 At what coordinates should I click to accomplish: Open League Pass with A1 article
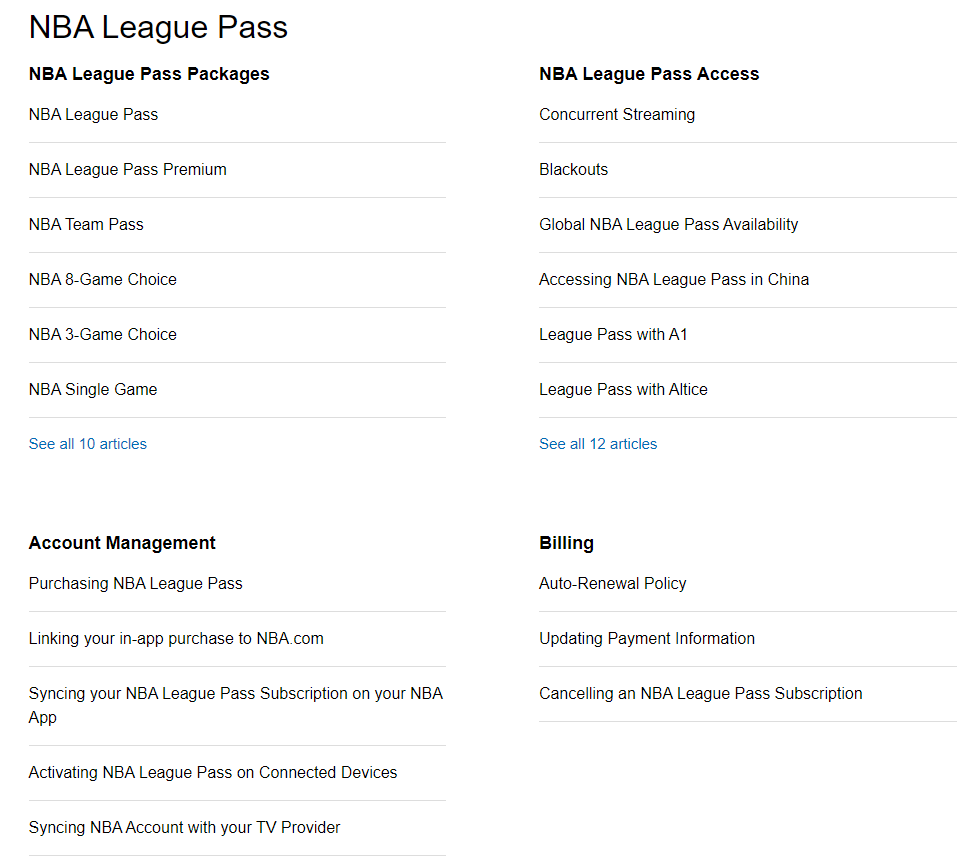coord(613,334)
